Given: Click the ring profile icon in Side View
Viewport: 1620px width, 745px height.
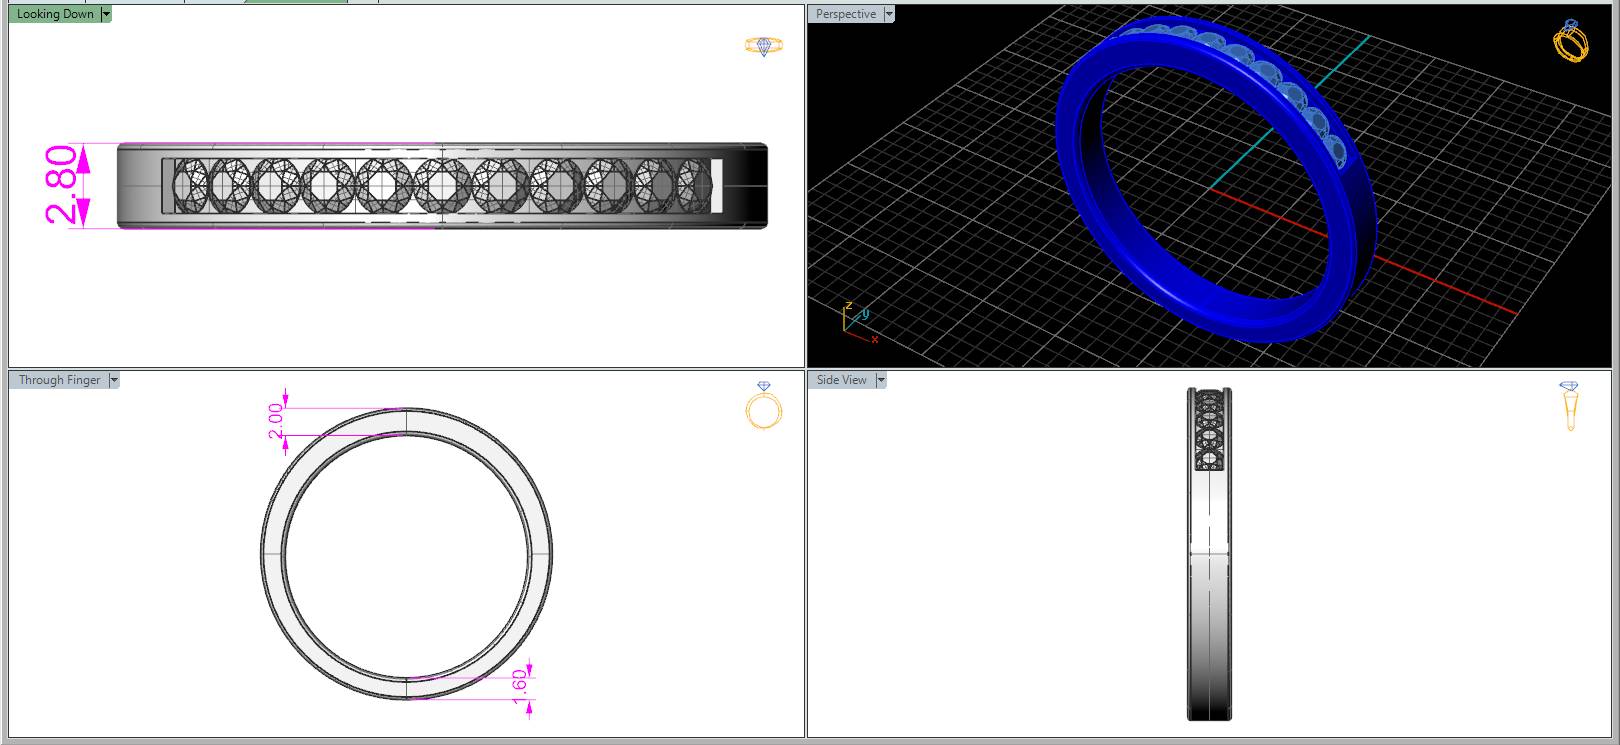Looking at the screenshot, I should 1569,406.
